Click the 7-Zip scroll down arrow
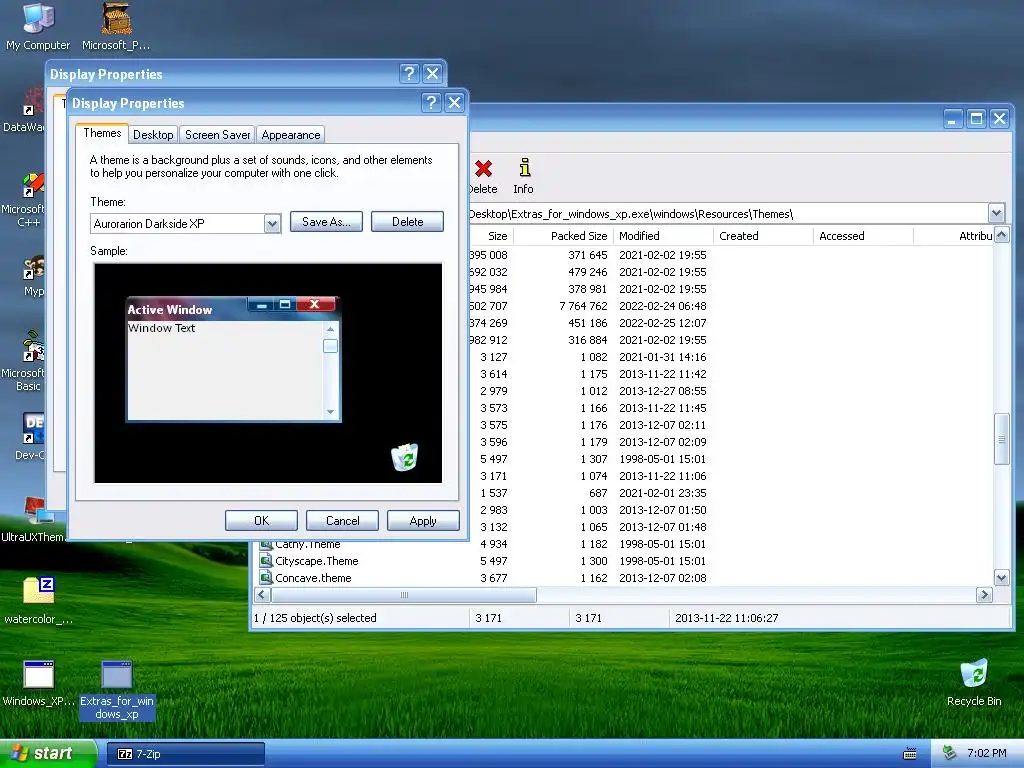This screenshot has width=1024, height=768. pyautogui.click(x=1001, y=577)
